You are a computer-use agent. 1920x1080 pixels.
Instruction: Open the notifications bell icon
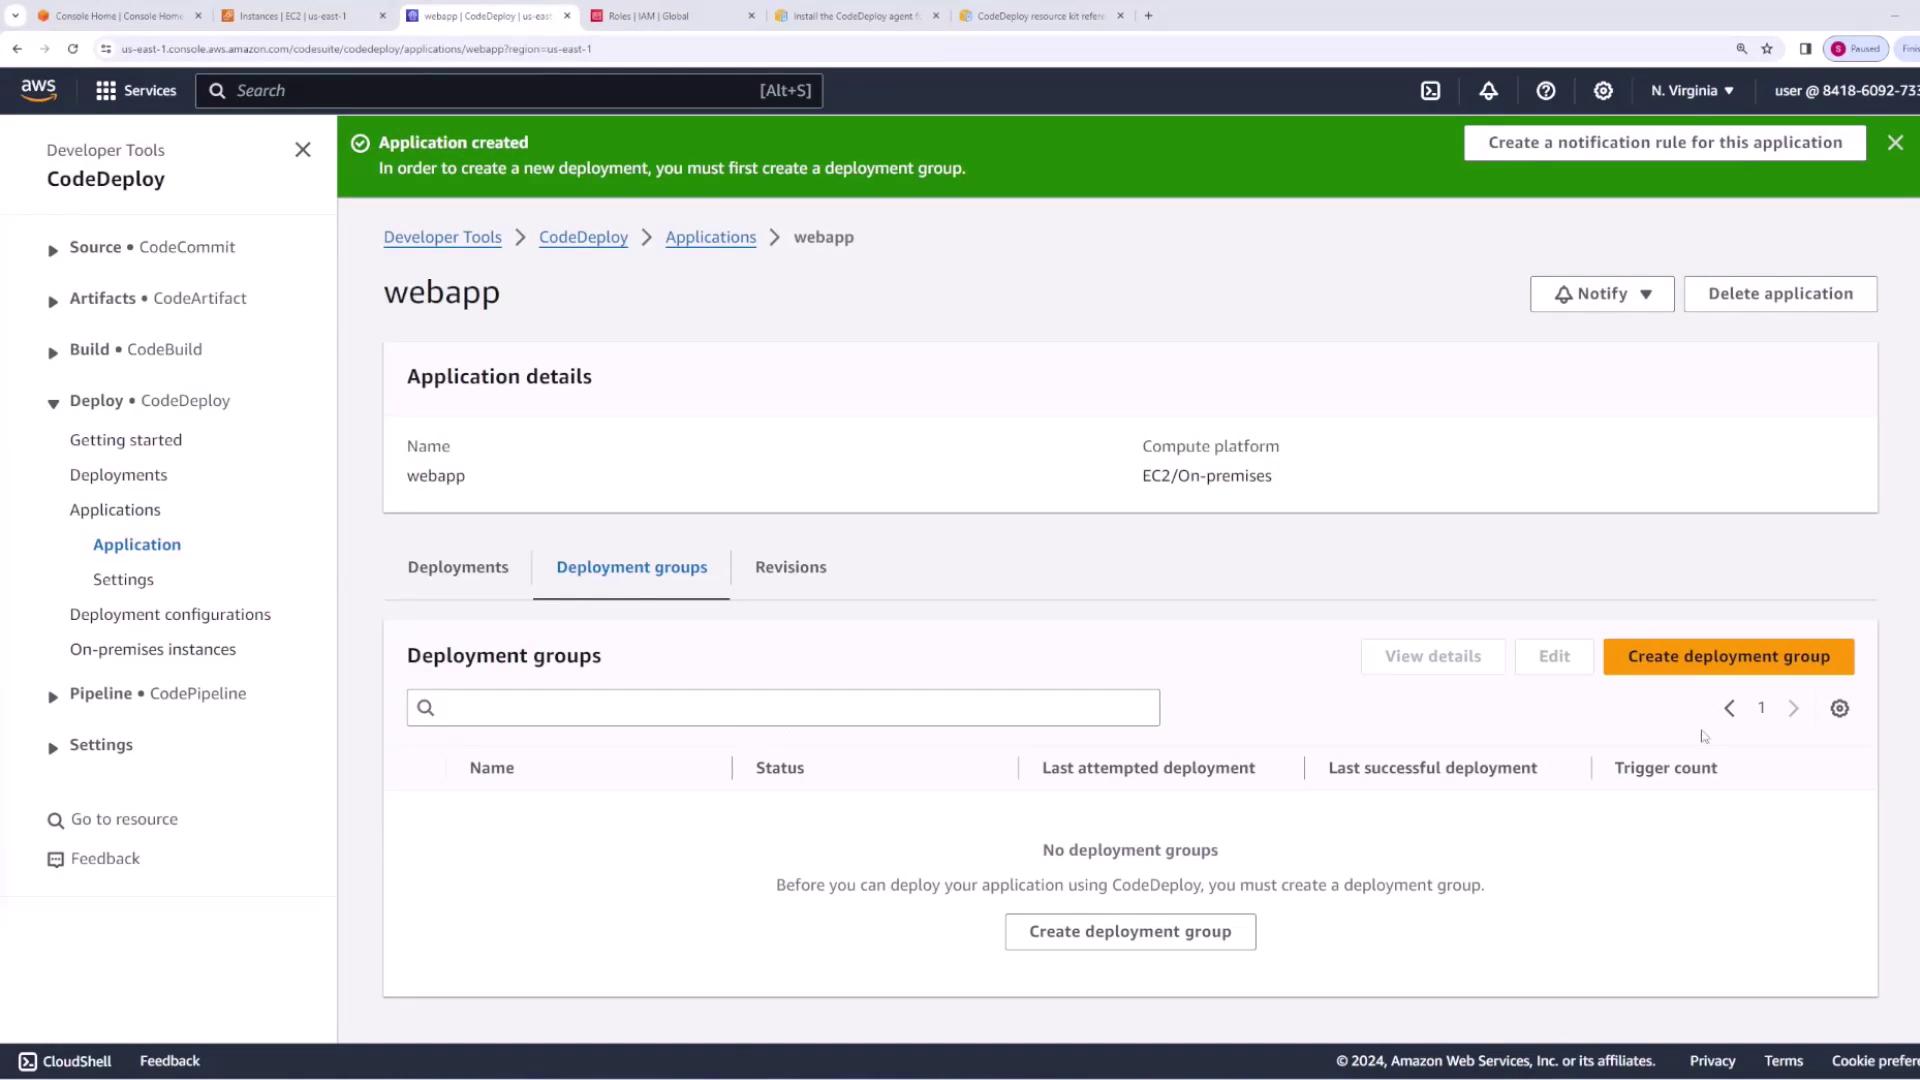[1488, 91]
